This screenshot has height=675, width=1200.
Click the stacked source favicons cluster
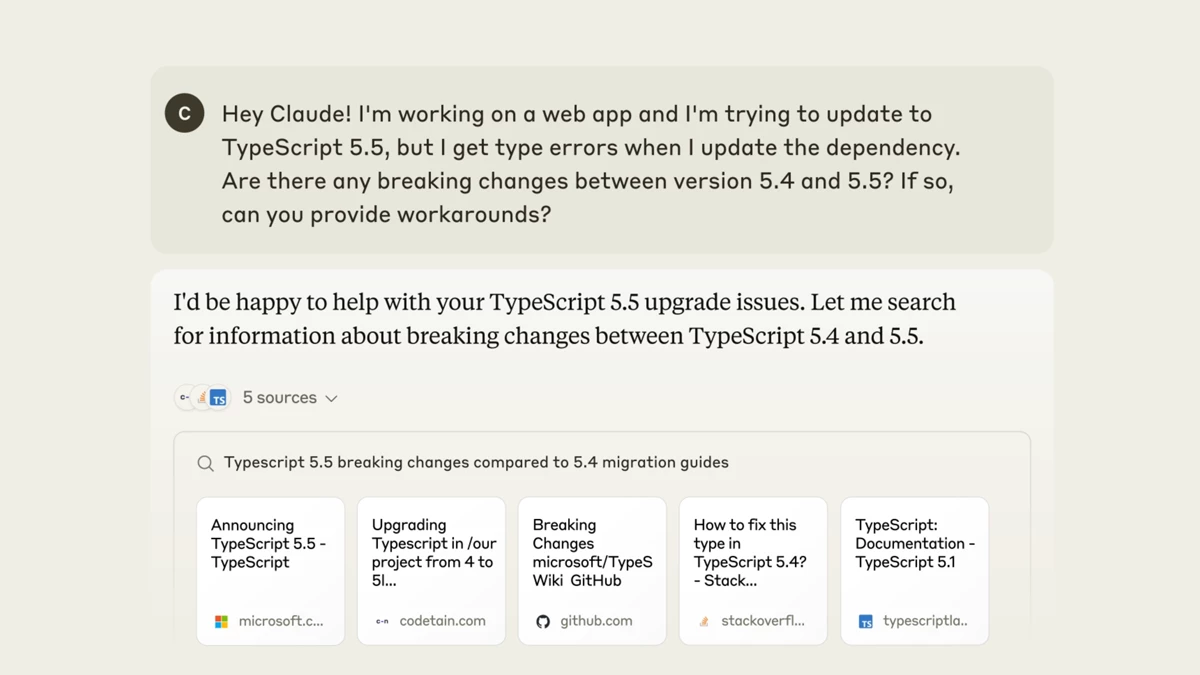pyautogui.click(x=202, y=397)
